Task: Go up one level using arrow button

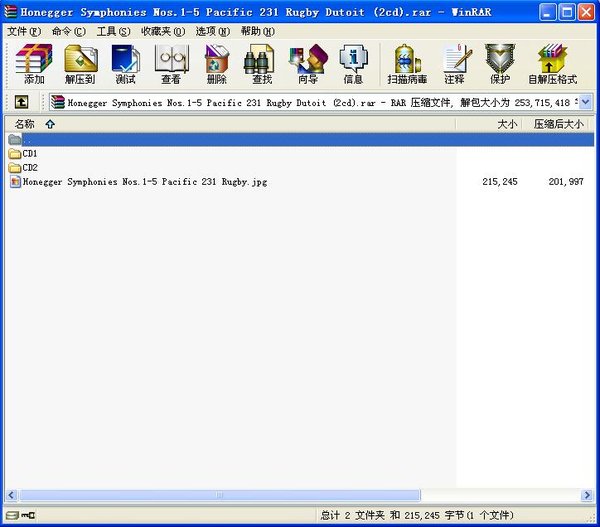Action: point(21,102)
